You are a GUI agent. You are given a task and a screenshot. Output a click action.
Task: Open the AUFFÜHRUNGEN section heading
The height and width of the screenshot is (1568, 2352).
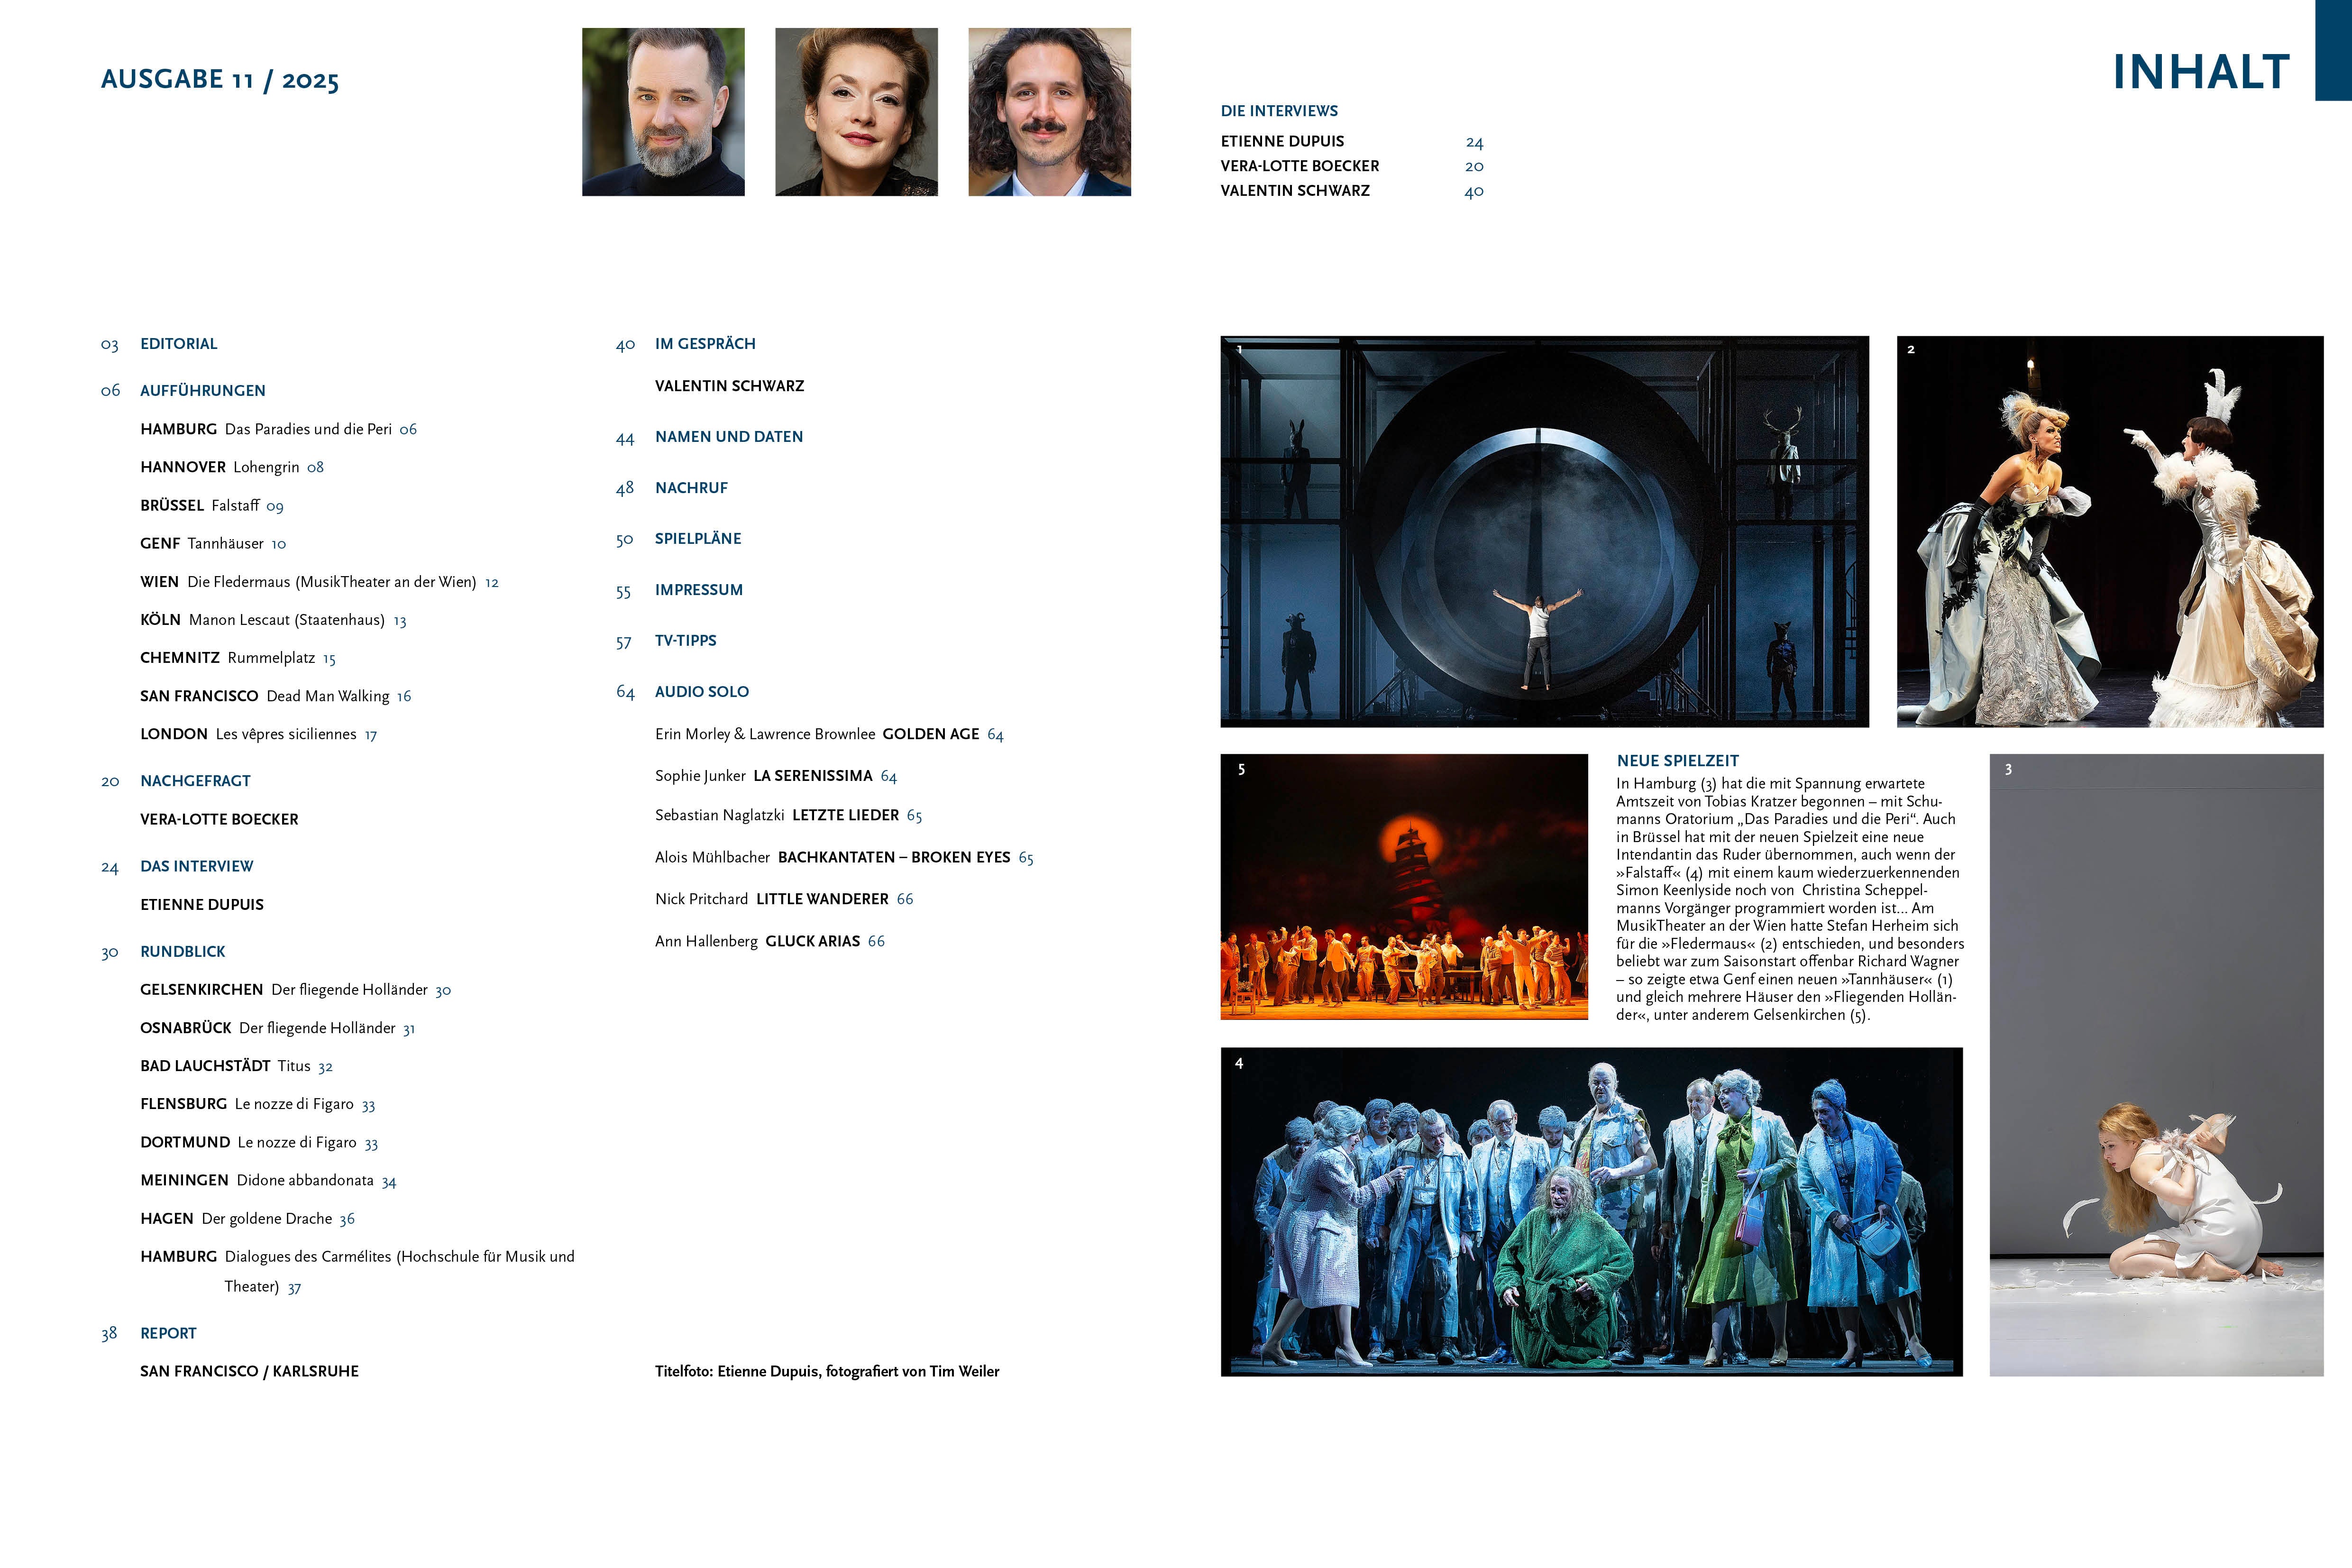[202, 391]
